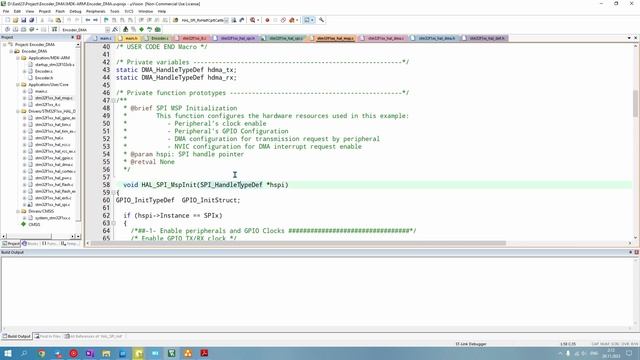Open Manage Run-Time Environment green diamond icon

coord(141,29)
